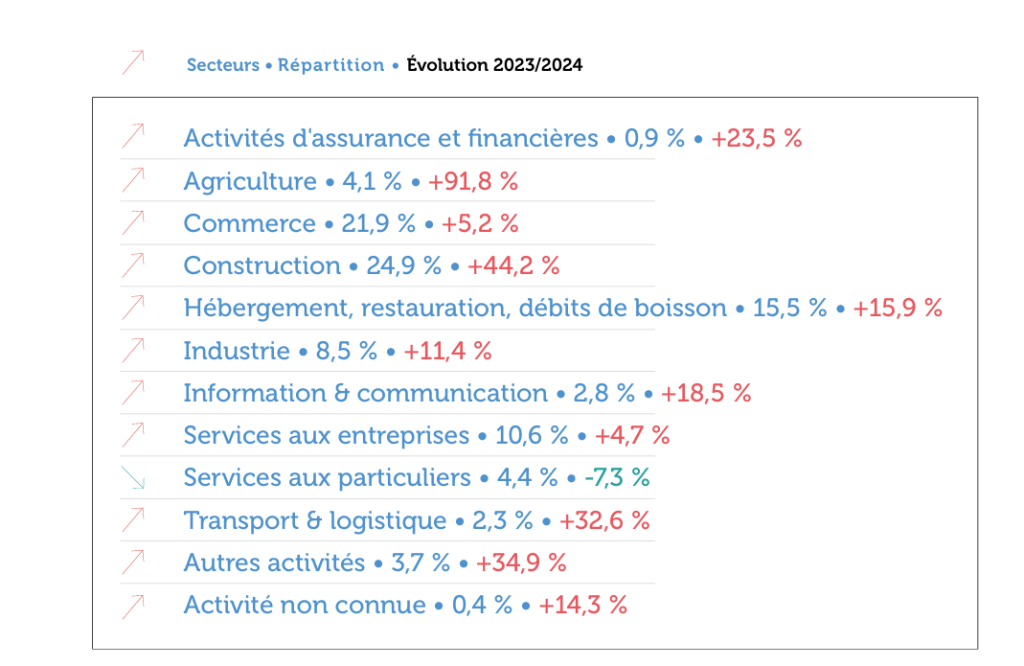Click the legend arrow icon beside Secteurs

tap(133, 63)
